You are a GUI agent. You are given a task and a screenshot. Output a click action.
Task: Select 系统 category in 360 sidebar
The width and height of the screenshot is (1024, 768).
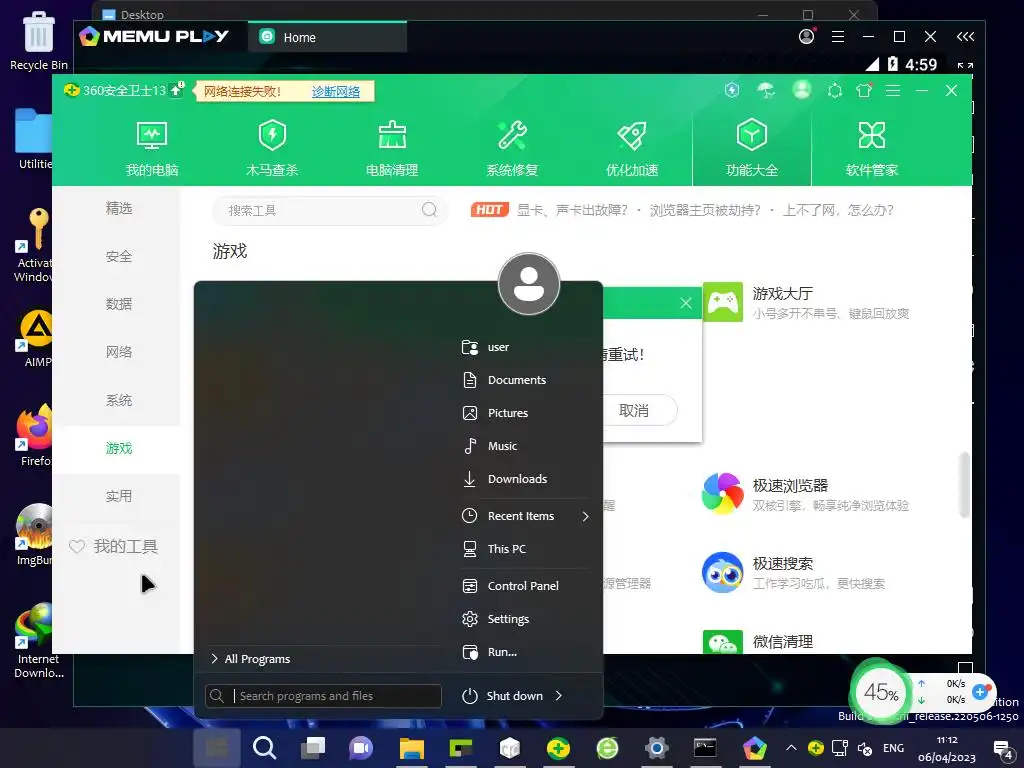tap(118, 400)
